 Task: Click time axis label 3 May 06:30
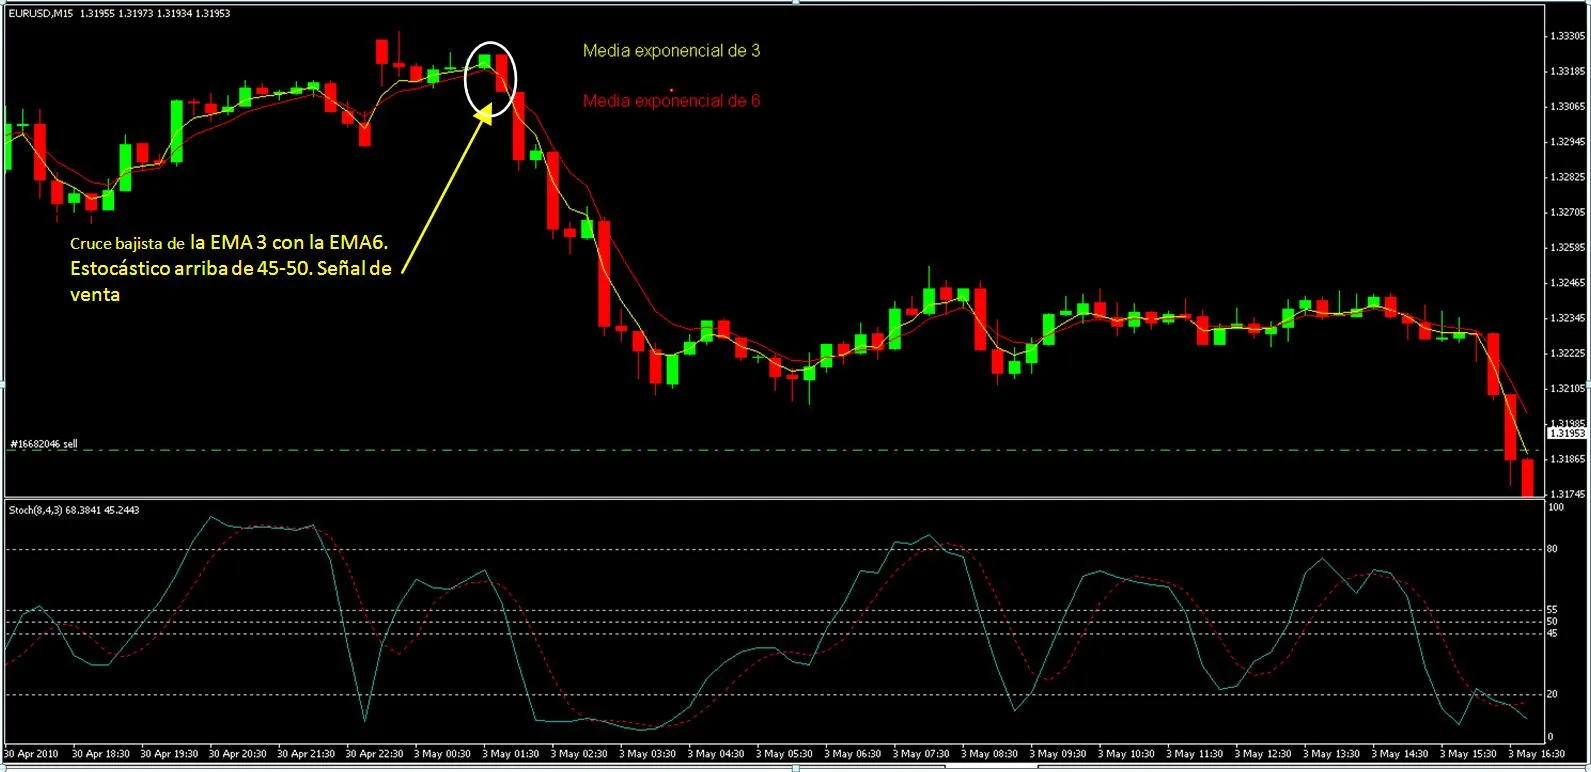click(852, 754)
